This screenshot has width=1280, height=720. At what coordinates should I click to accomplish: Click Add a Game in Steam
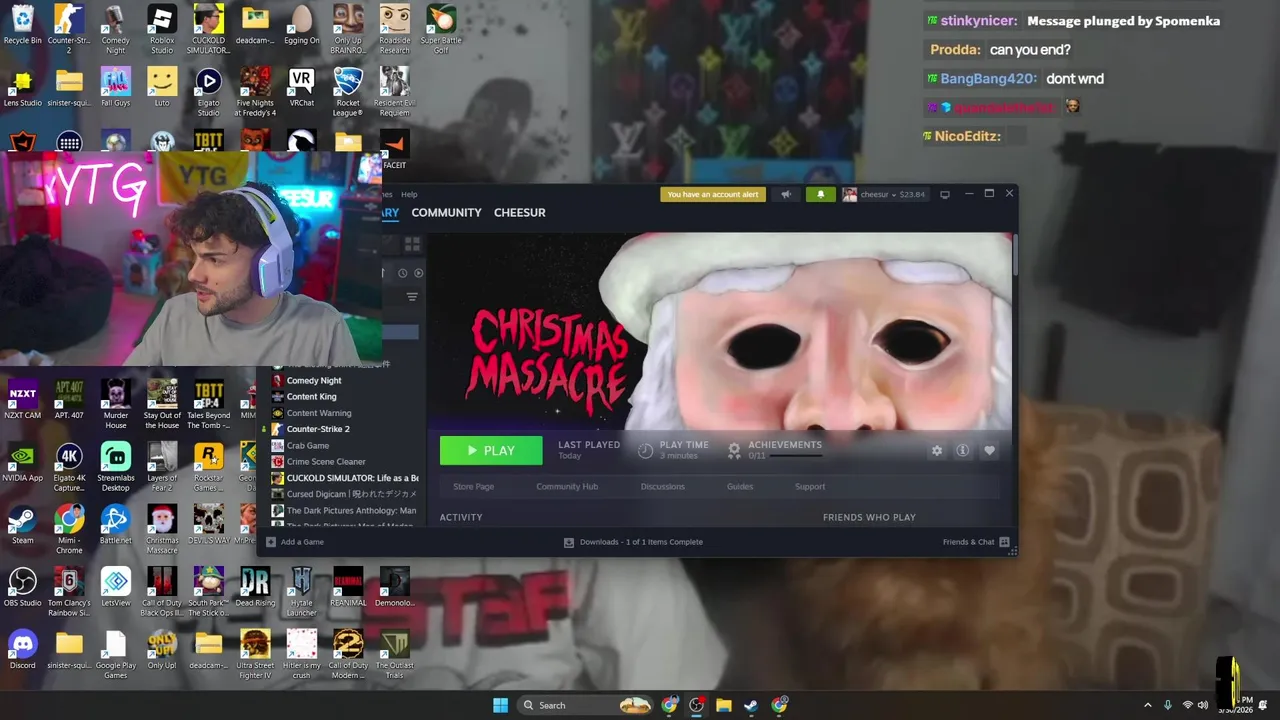(x=295, y=542)
